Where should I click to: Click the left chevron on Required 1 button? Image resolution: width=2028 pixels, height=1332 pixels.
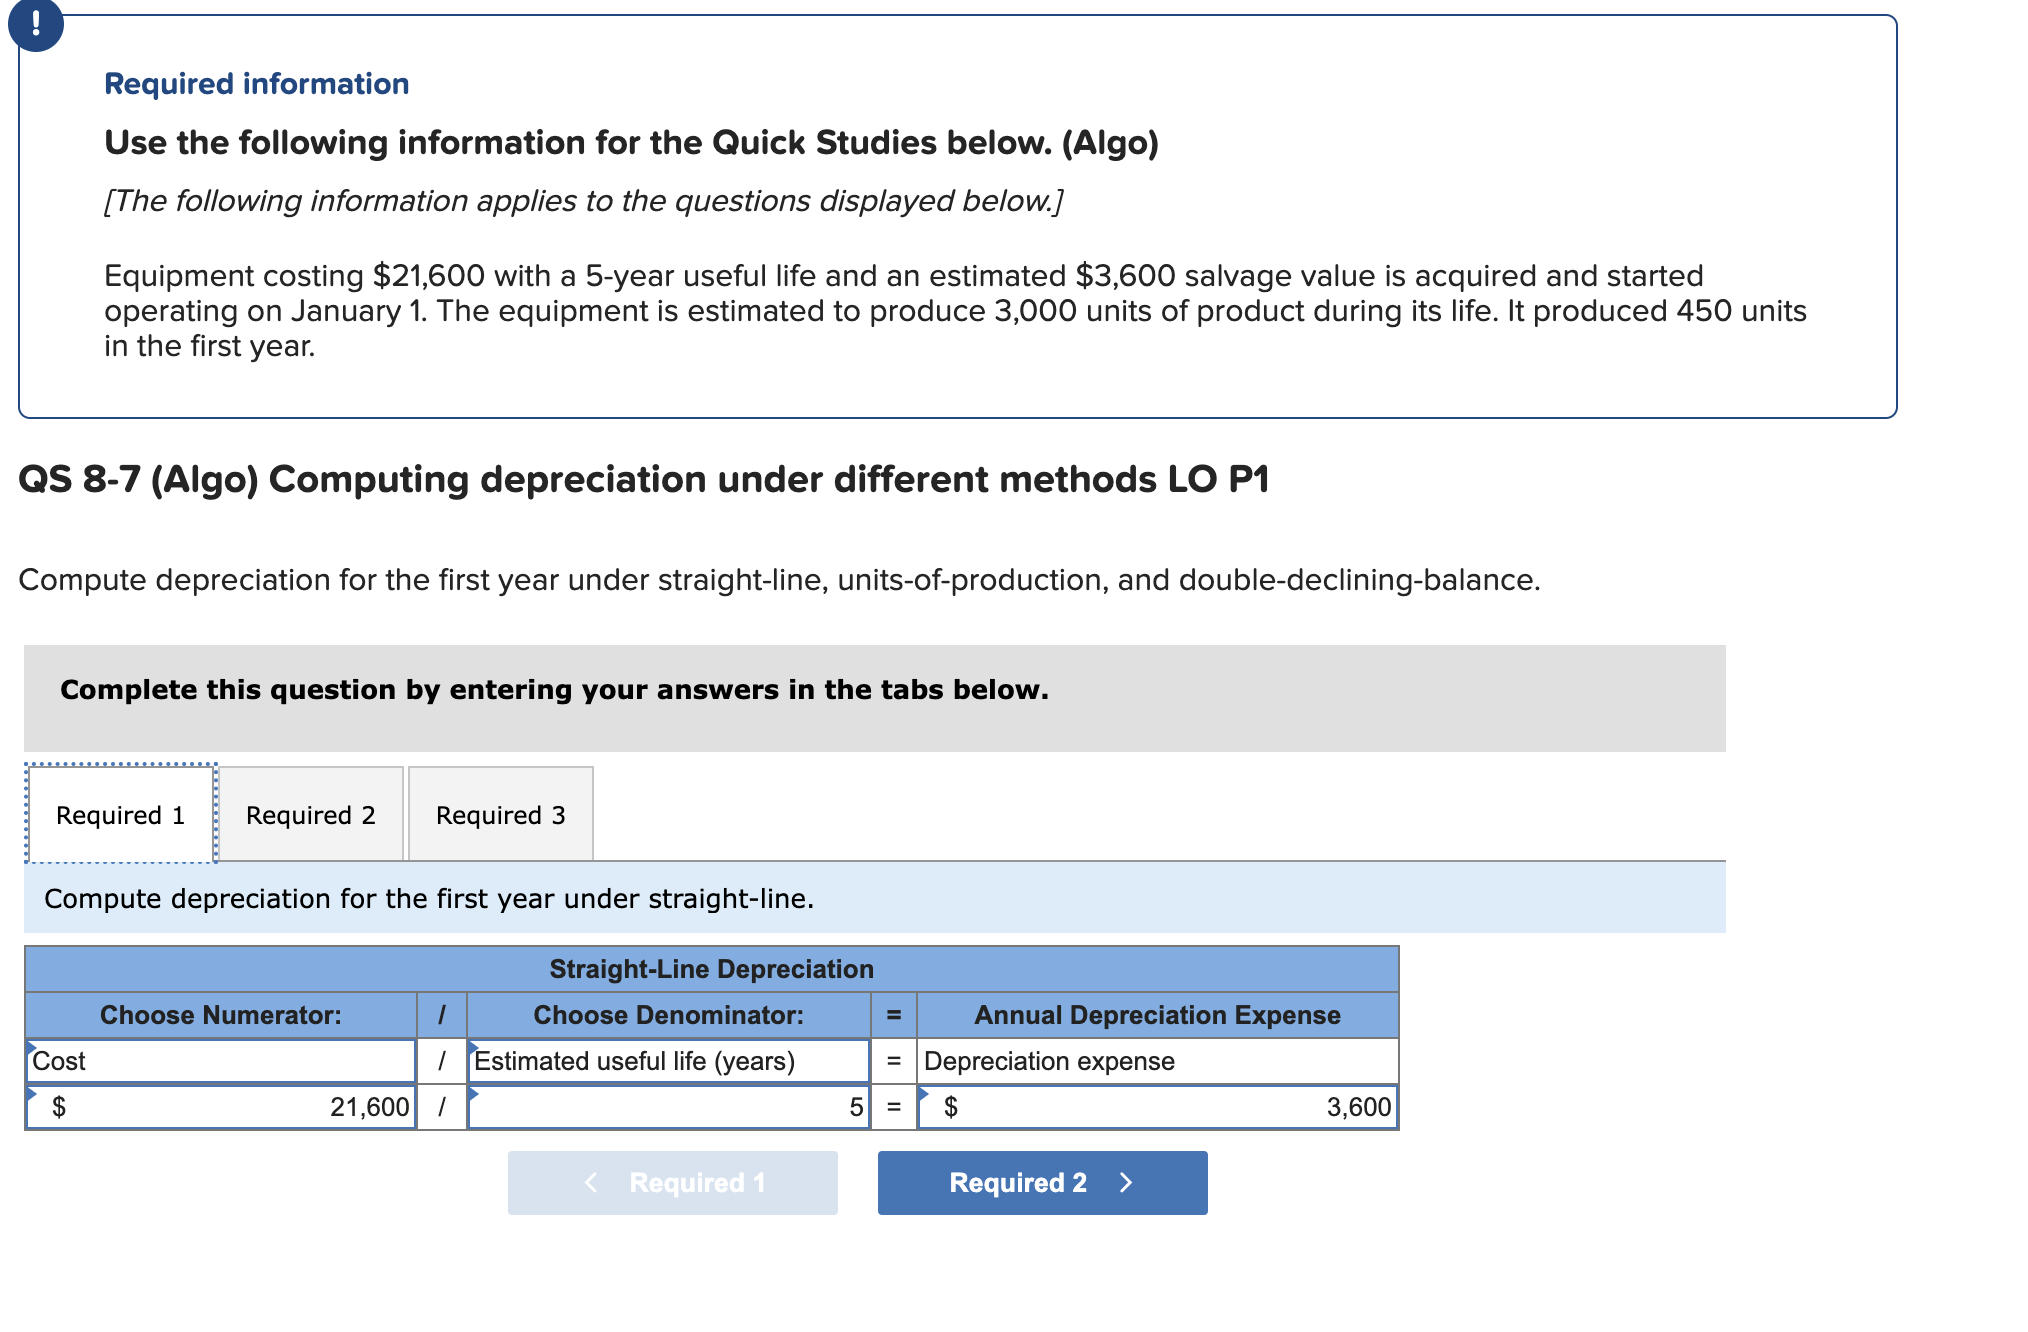click(590, 1183)
